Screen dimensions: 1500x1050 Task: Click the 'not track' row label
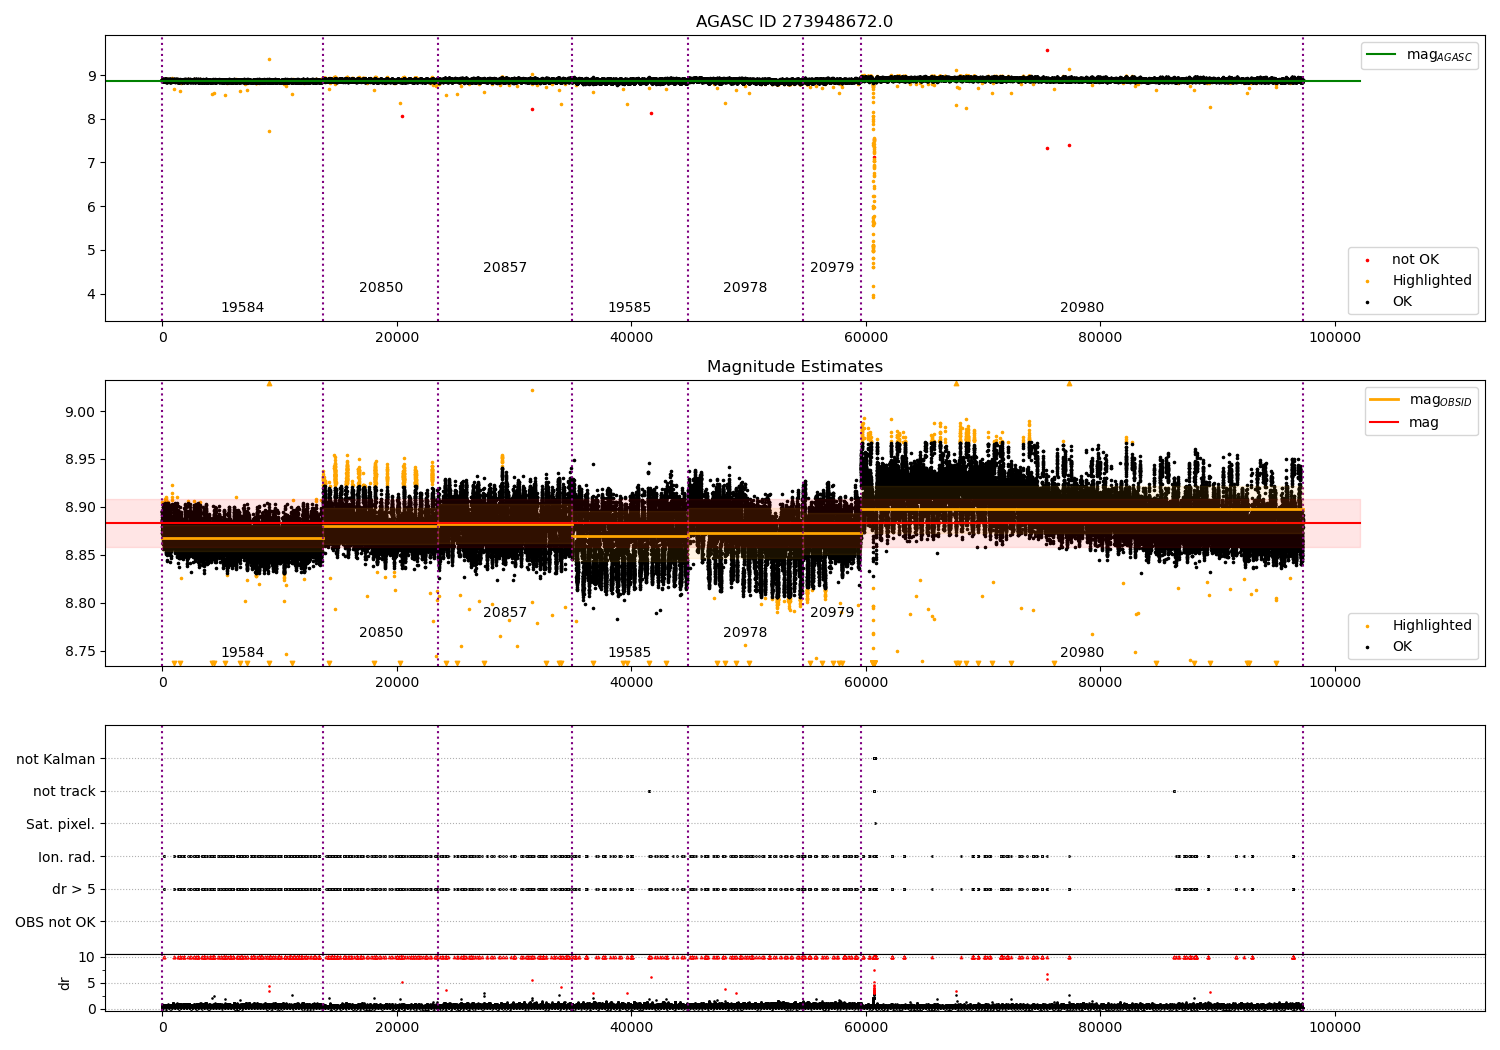click(x=64, y=792)
